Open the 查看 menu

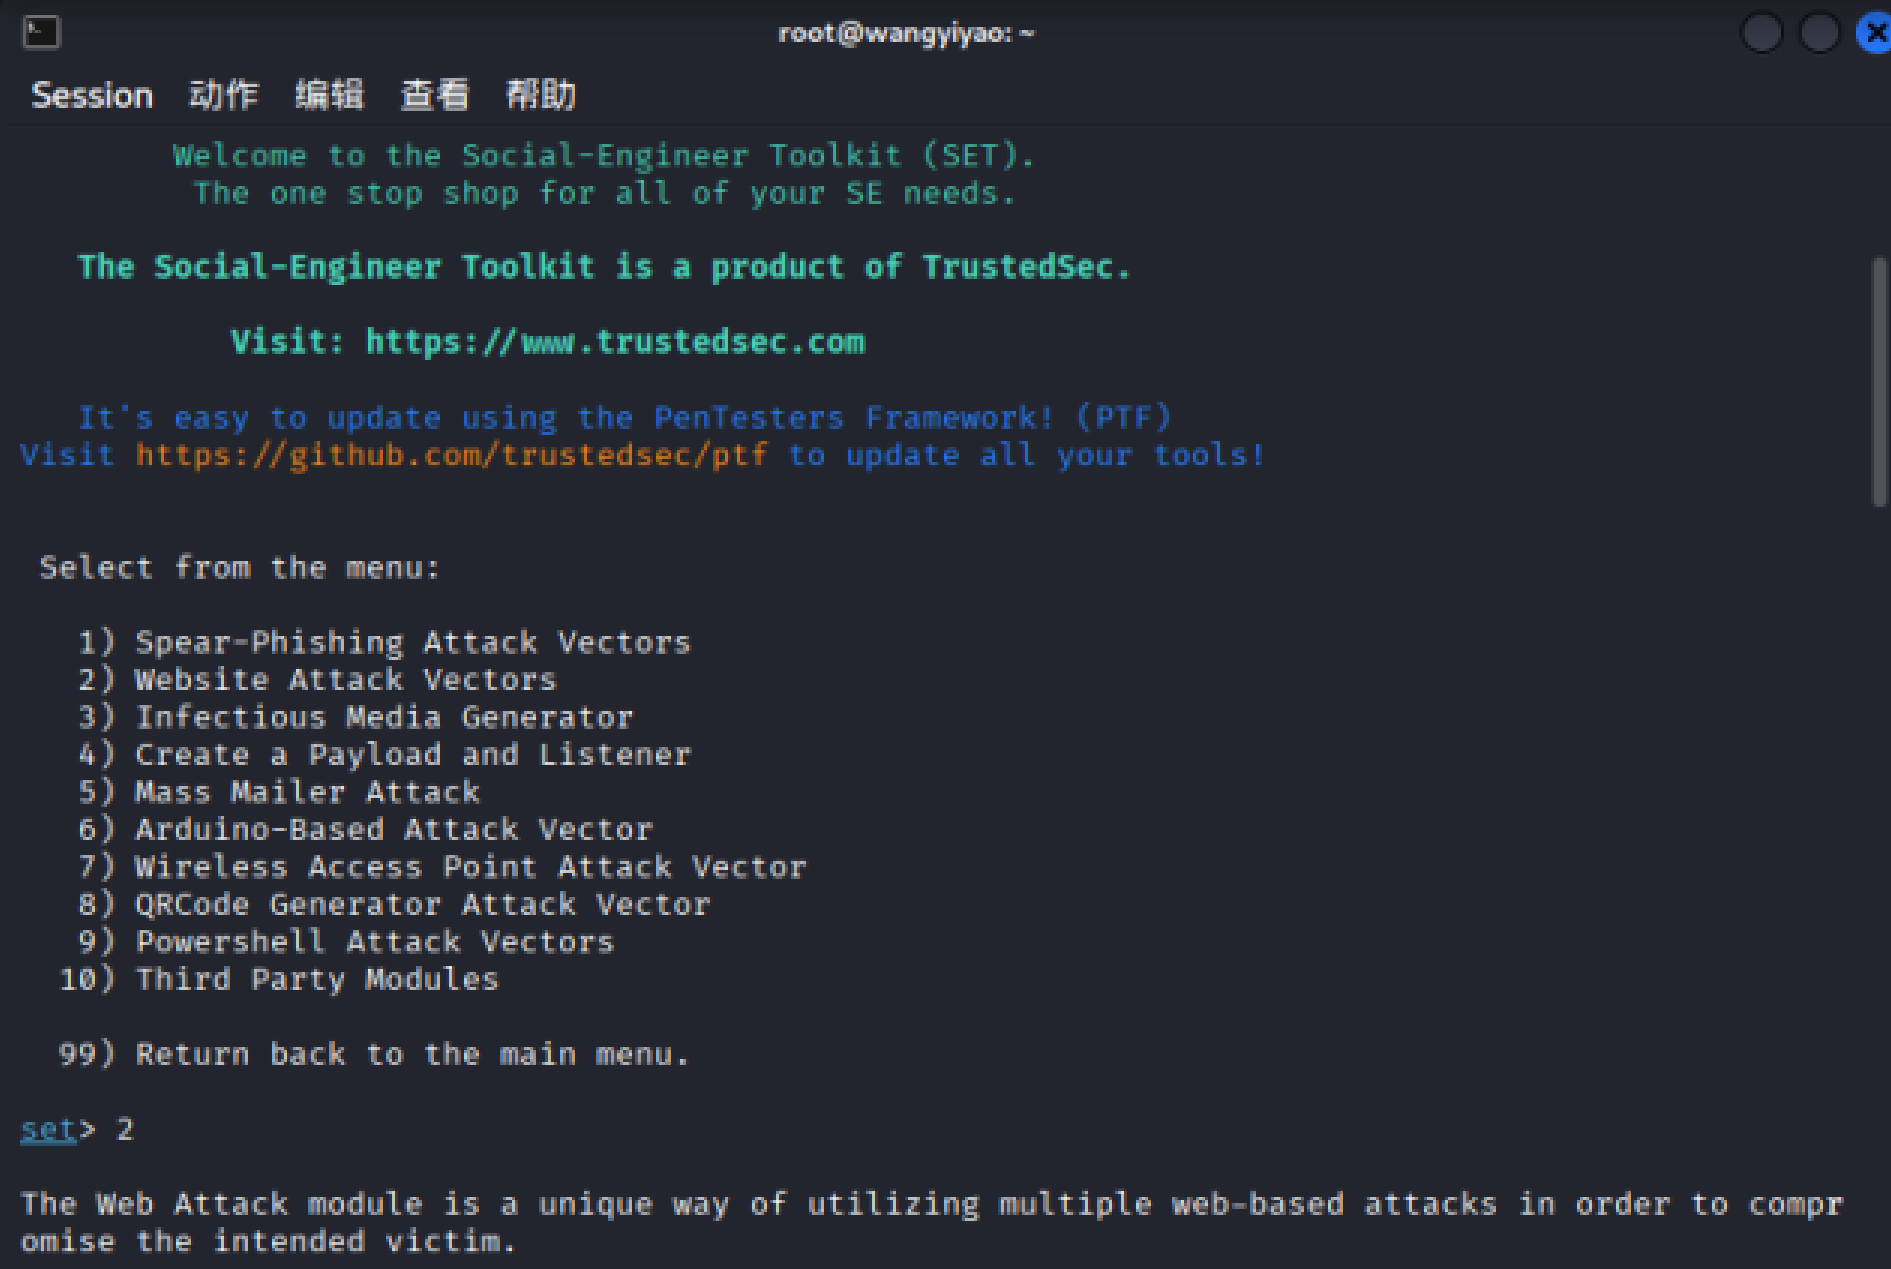(x=435, y=95)
